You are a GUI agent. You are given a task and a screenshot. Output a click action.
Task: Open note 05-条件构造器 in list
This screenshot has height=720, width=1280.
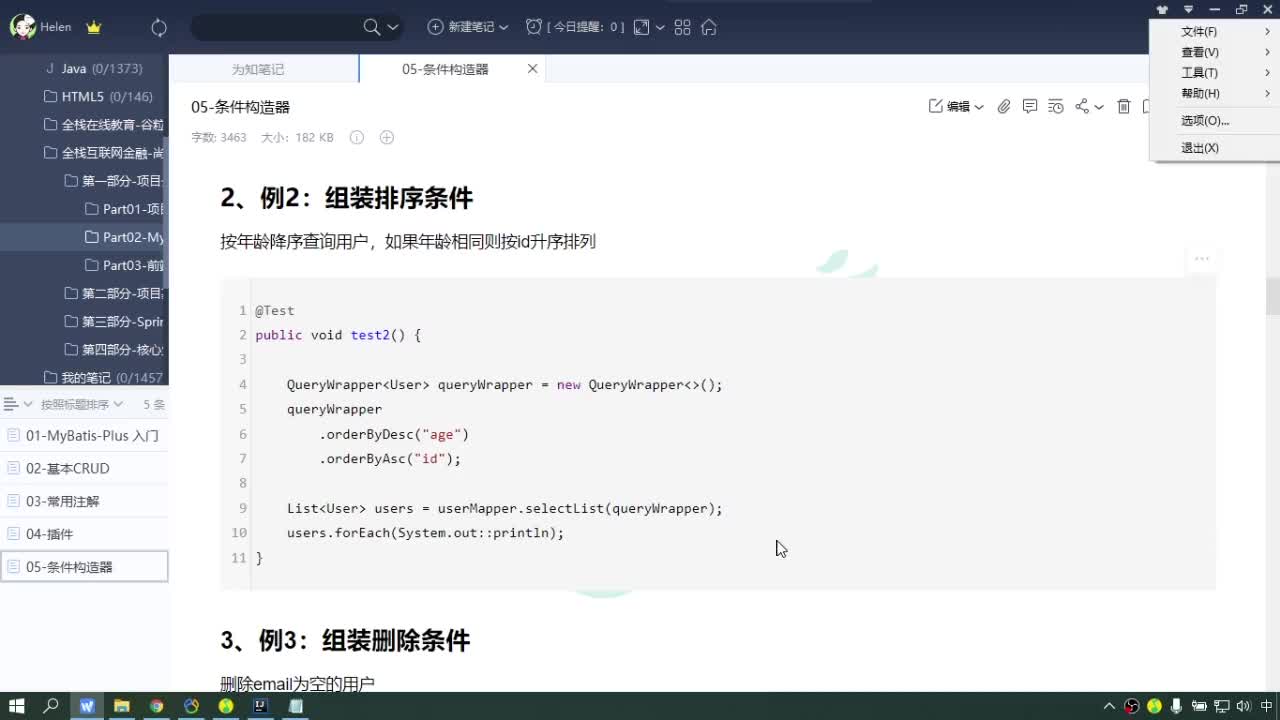(84, 567)
